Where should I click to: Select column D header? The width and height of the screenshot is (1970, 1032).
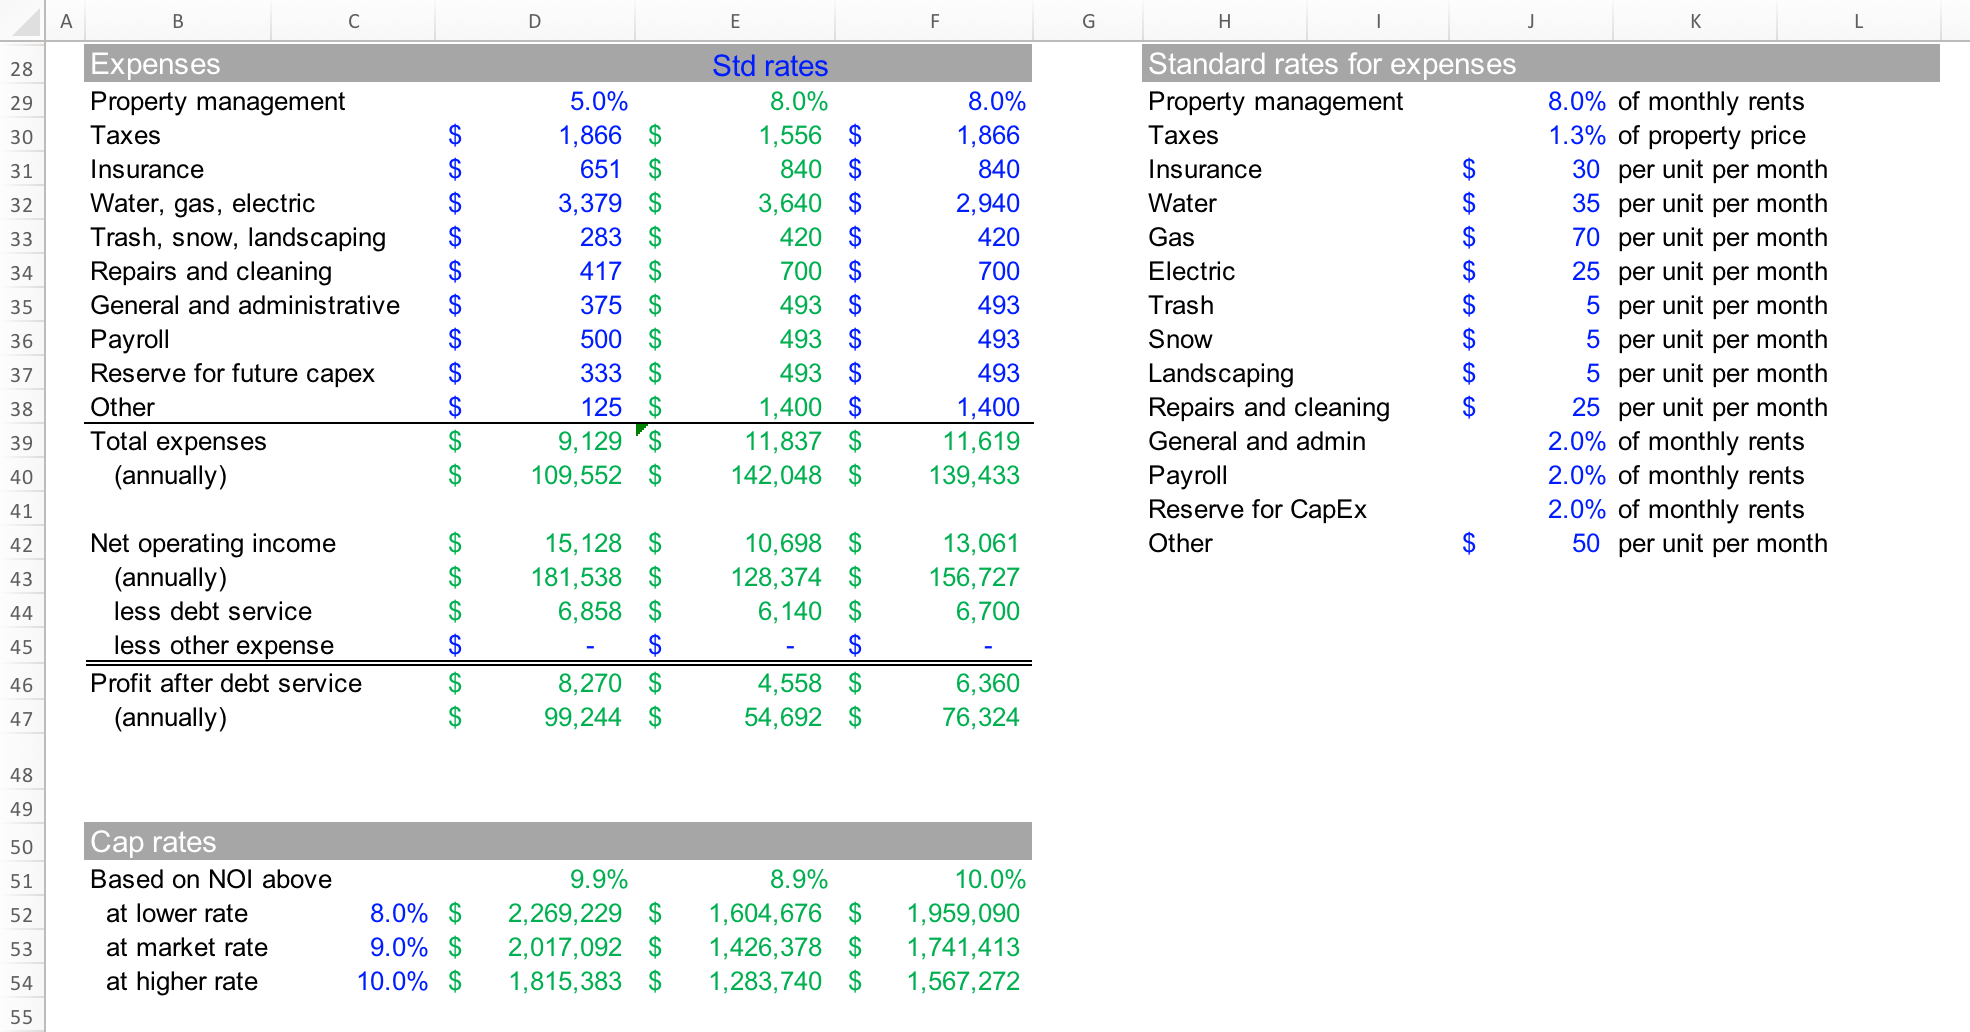(x=535, y=20)
